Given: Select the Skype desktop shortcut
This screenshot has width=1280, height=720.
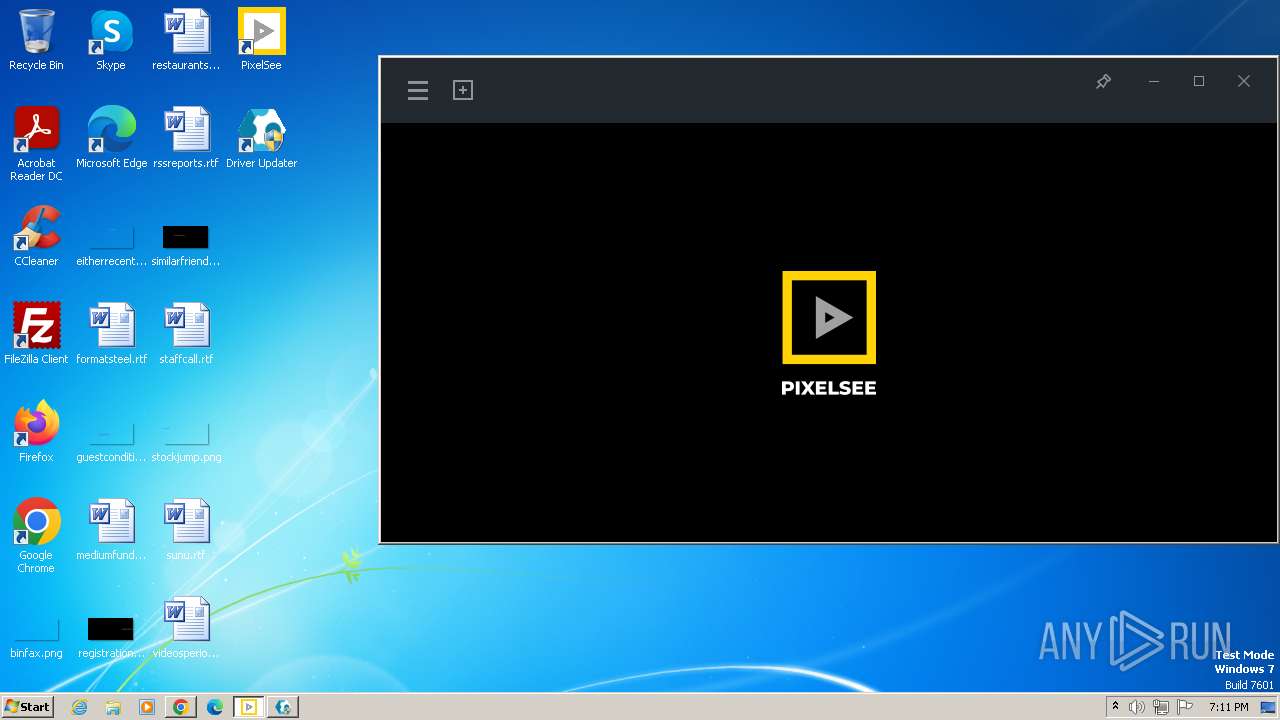Looking at the screenshot, I should pos(111,40).
